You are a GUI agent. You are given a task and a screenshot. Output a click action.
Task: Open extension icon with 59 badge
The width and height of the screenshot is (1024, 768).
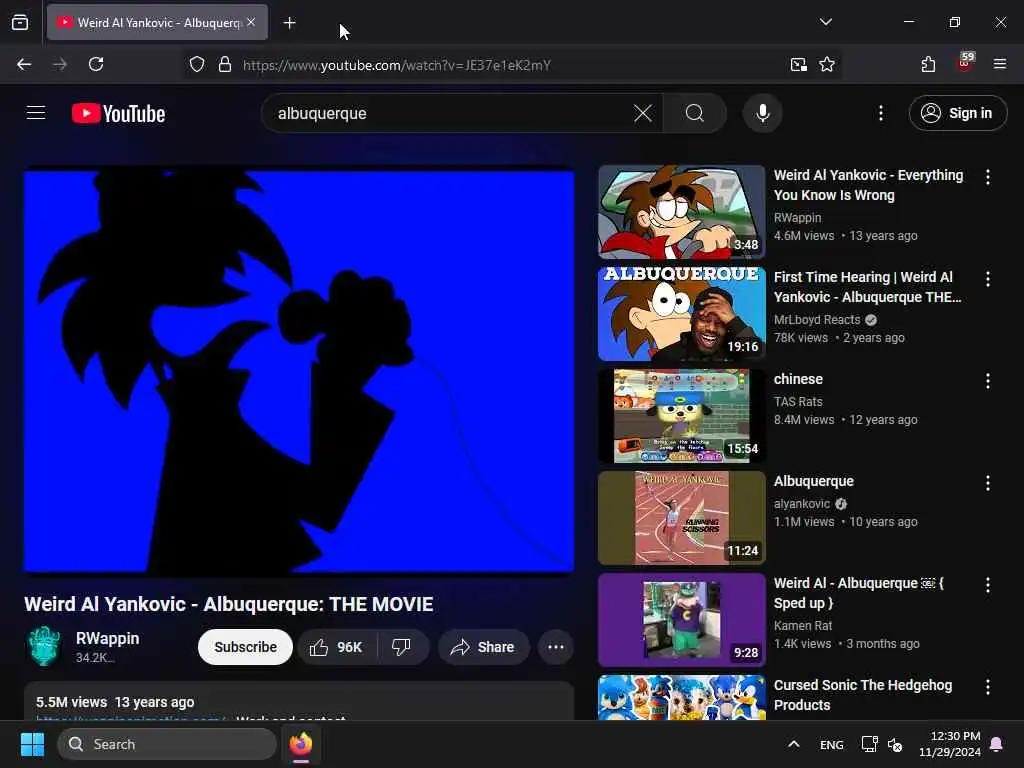tap(965, 63)
